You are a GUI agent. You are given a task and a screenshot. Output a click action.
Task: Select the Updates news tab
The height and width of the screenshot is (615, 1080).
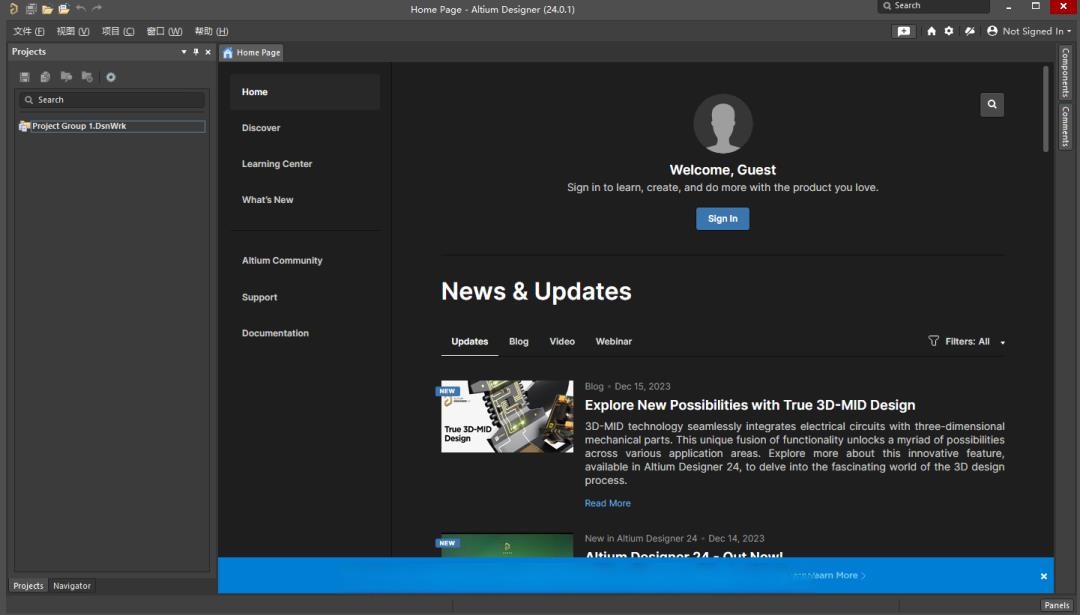point(470,342)
